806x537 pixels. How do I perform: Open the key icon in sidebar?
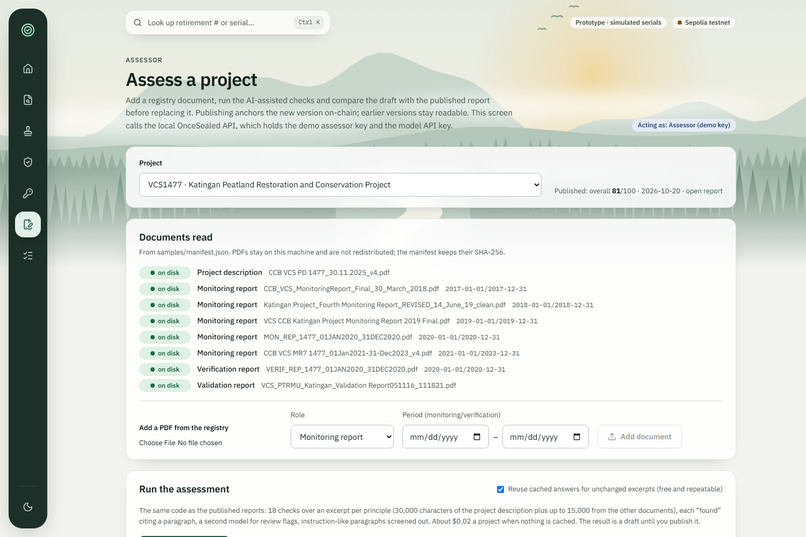[28, 193]
